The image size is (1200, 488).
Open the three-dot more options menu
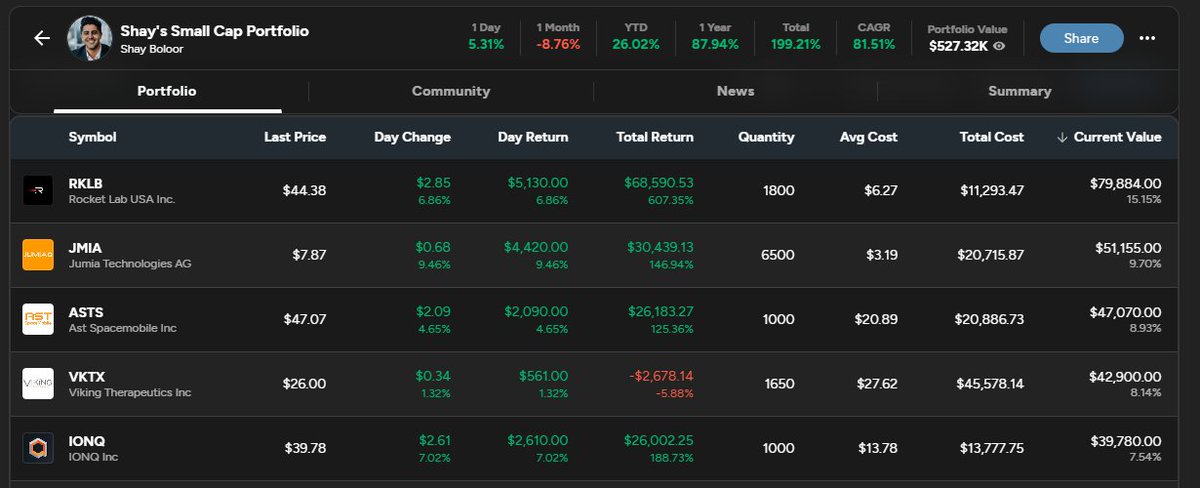click(1147, 38)
